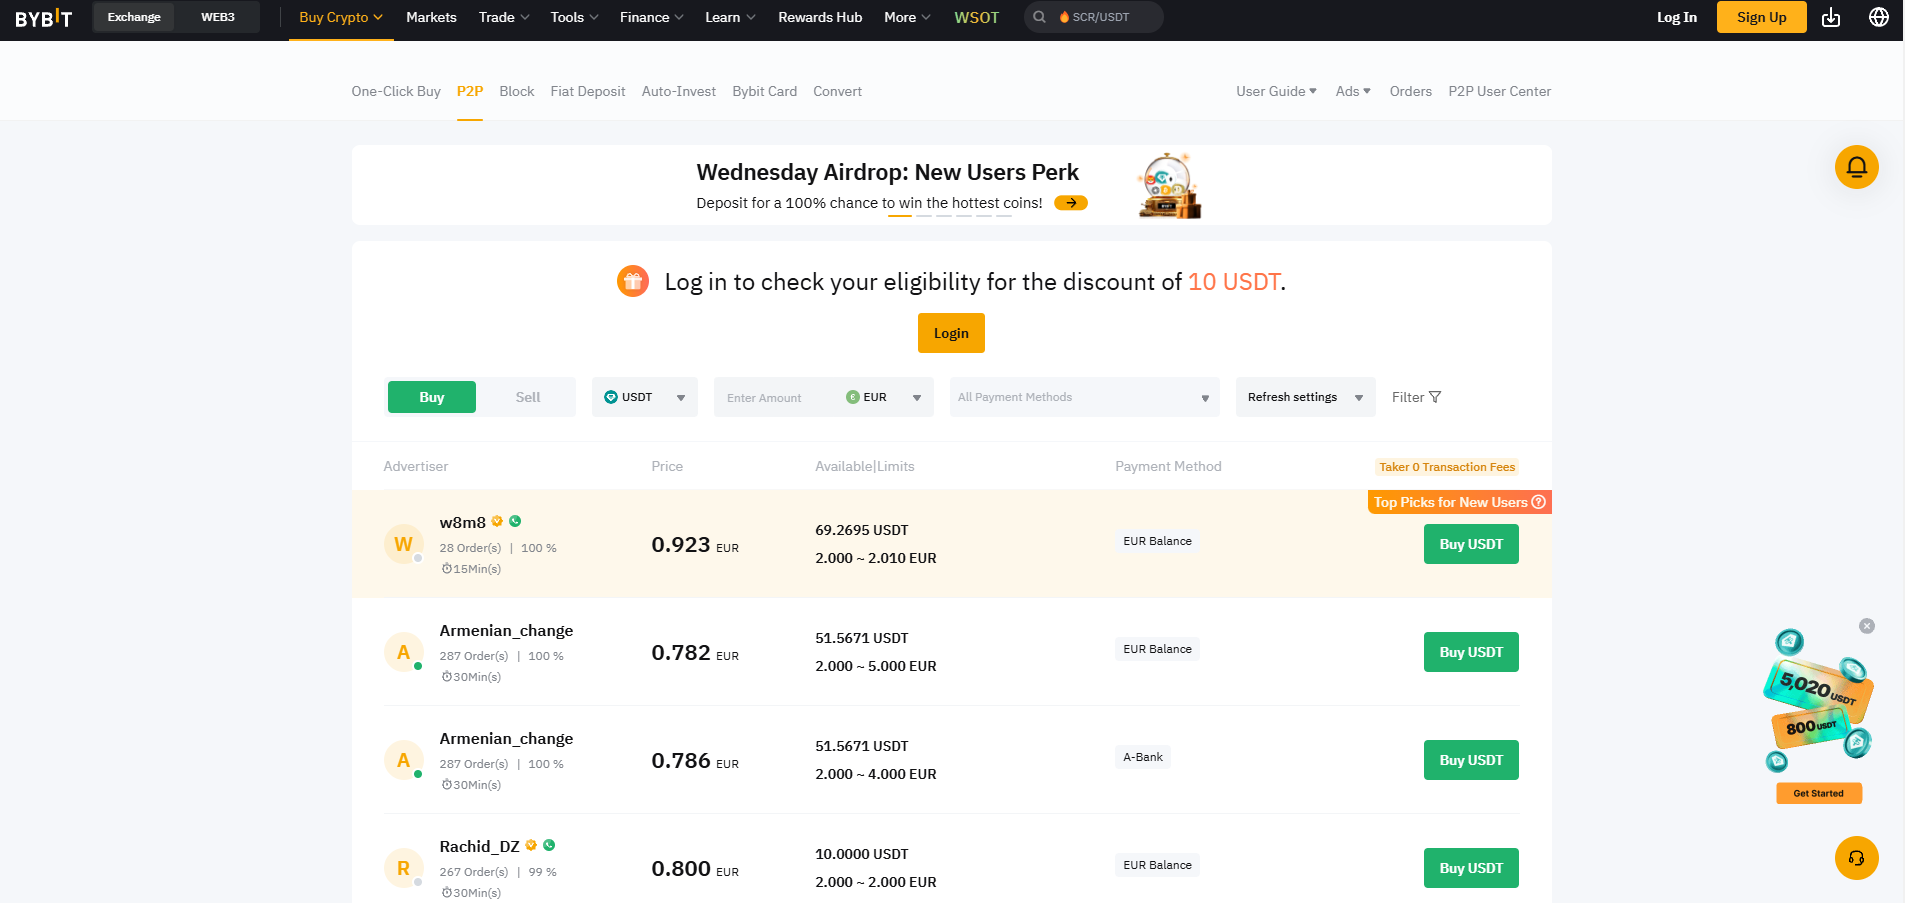The width and height of the screenshot is (1905, 903).
Task: Click the Top Picks help icon
Action: coord(1539,502)
